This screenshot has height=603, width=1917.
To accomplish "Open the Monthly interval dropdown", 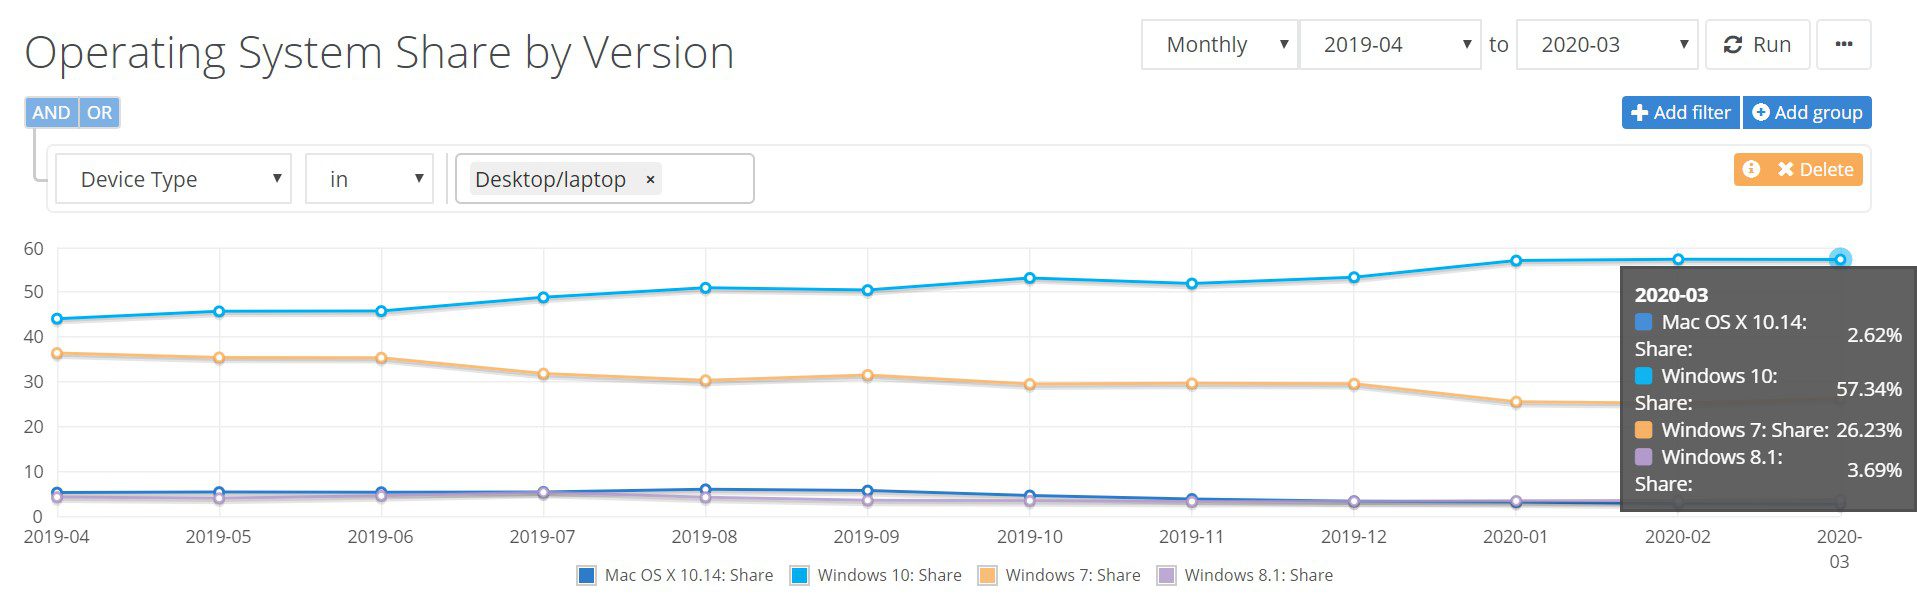I will click(1218, 44).
